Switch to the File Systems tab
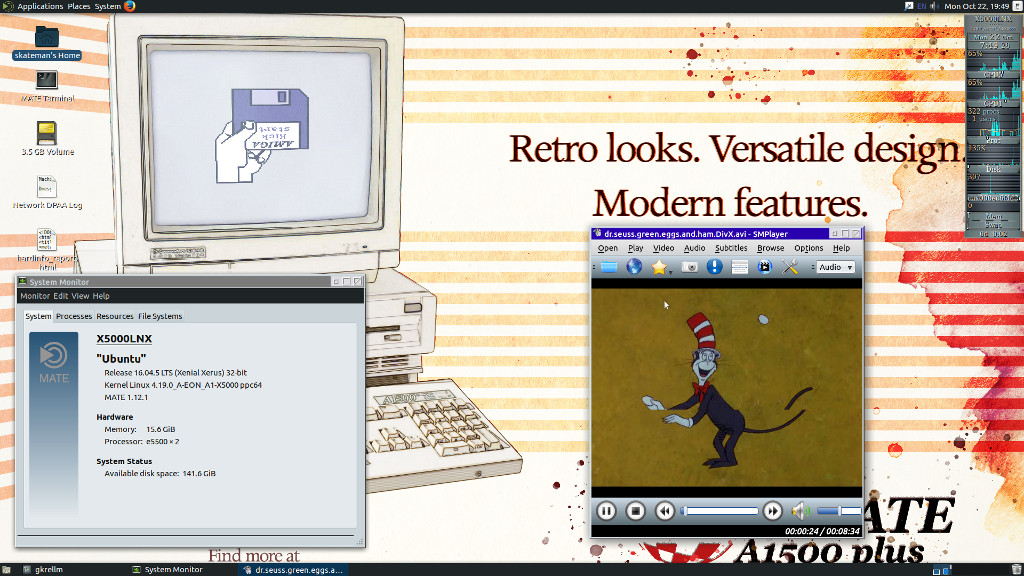Image resolution: width=1024 pixels, height=576 pixels. point(160,316)
